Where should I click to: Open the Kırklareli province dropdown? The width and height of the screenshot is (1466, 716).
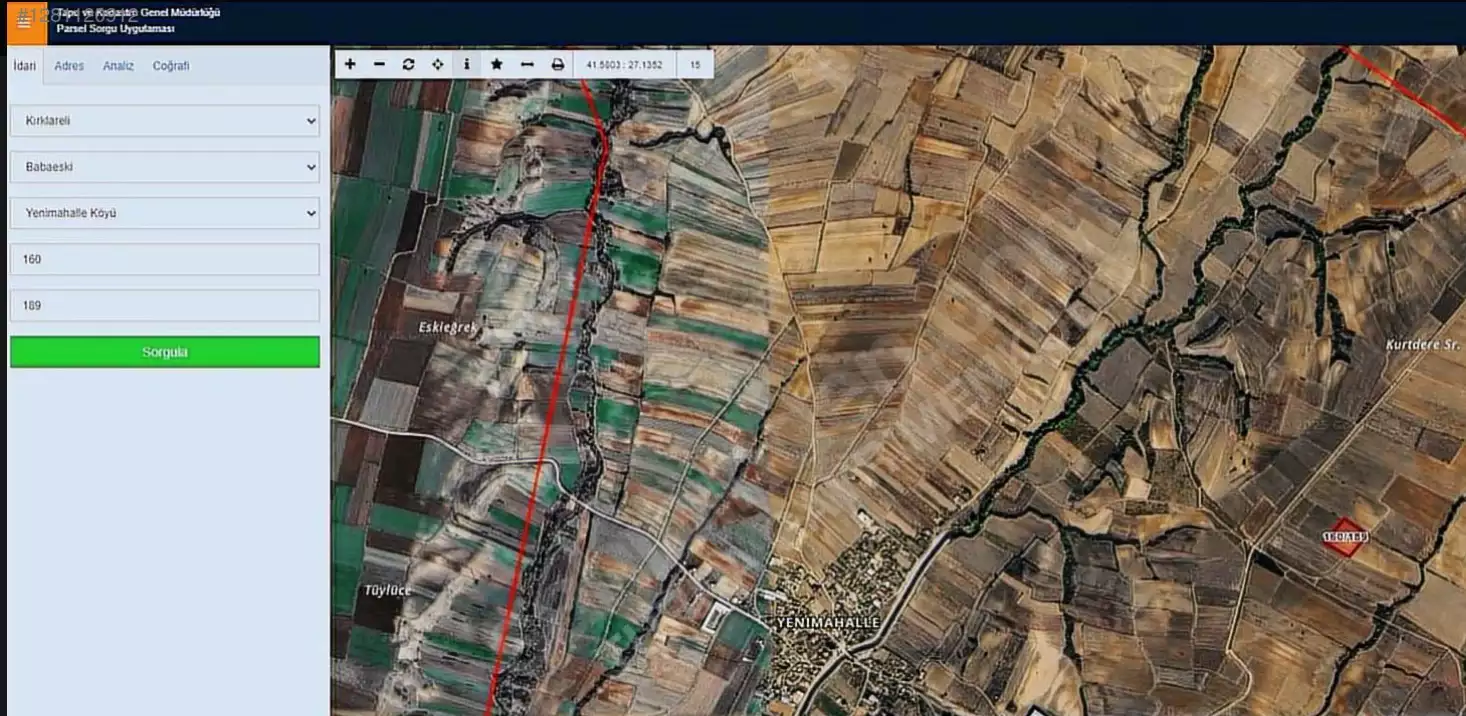[165, 121]
